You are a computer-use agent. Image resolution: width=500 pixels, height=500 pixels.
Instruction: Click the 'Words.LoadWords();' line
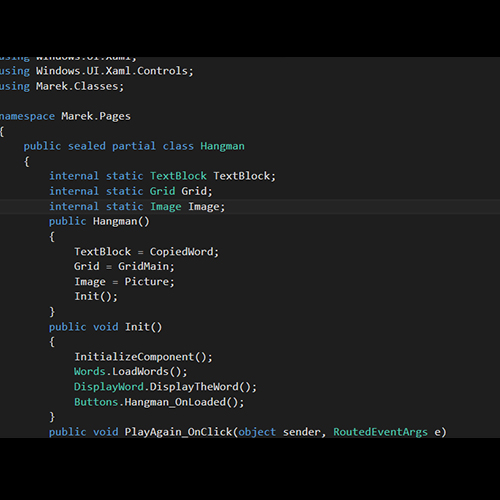[x=131, y=372]
